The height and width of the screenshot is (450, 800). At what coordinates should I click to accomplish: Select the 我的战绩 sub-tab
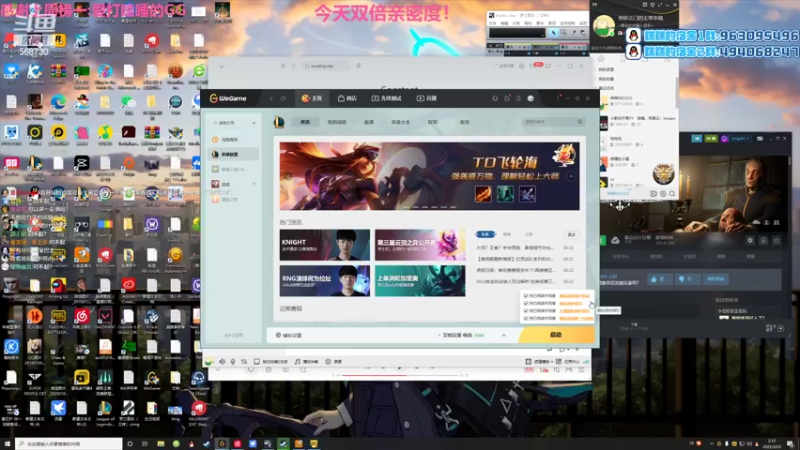(337, 122)
